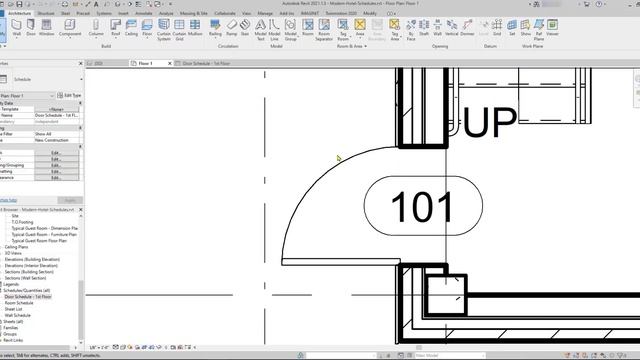
Task: Select the Model Text tool
Action: [x=260, y=30]
